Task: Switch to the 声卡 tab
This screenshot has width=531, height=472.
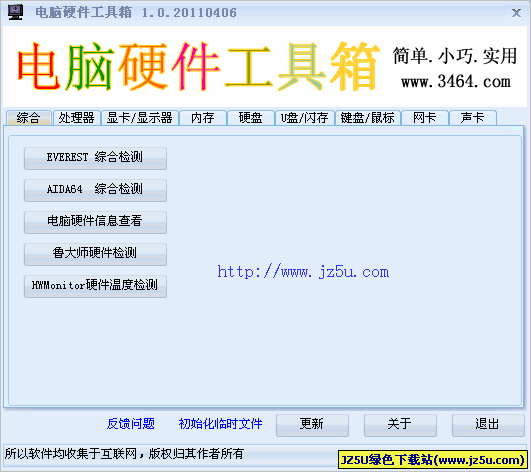Action: pyautogui.click(x=473, y=118)
